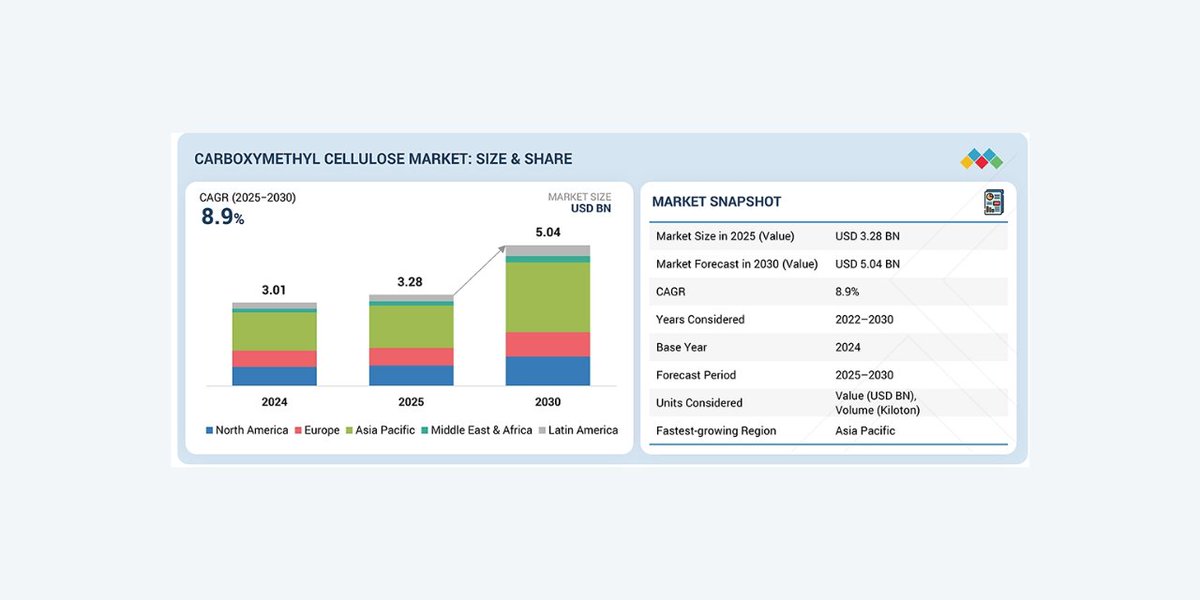Open the report document icon beside Market Snapshot
This screenshot has width=1200, height=600.
click(x=995, y=202)
